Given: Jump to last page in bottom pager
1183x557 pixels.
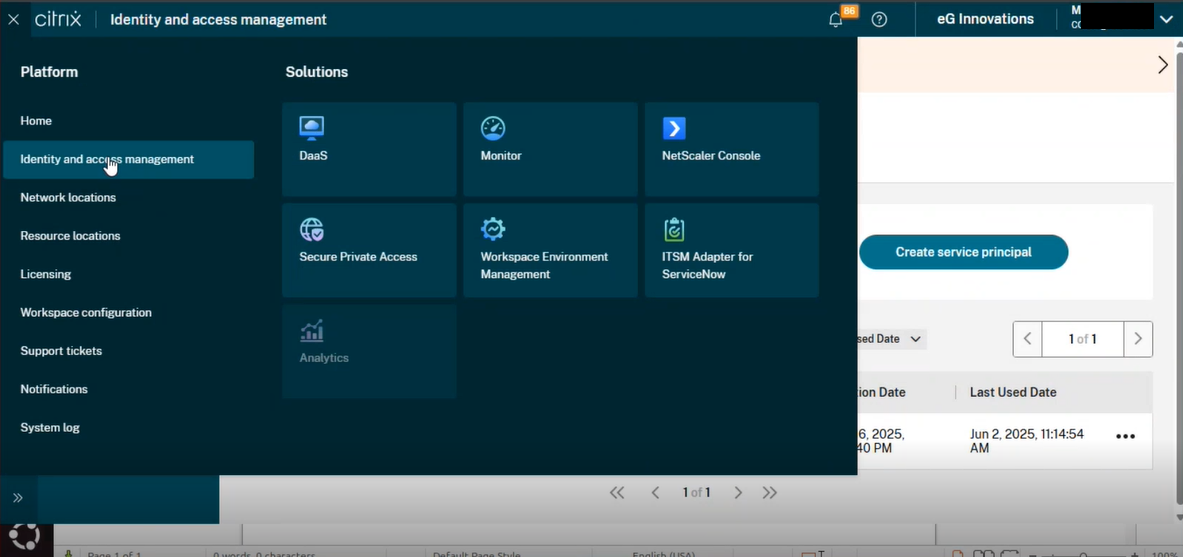Looking at the screenshot, I should point(769,492).
